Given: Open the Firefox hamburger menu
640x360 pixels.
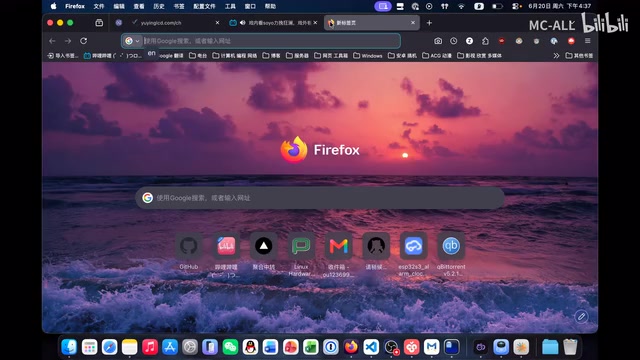Looking at the screenshot, I should 588,41.
